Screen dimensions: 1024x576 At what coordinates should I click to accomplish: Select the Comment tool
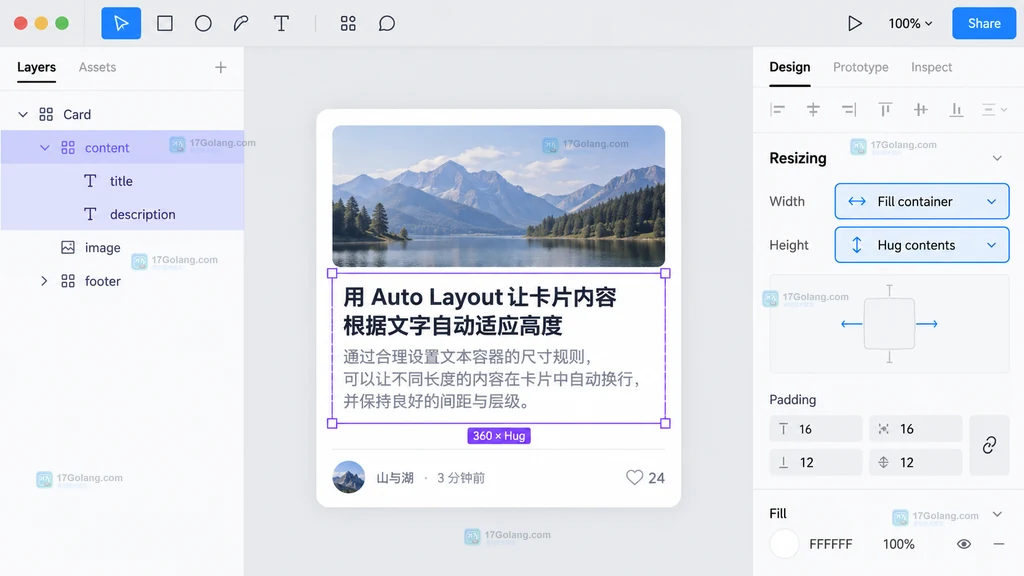(387, 24)
